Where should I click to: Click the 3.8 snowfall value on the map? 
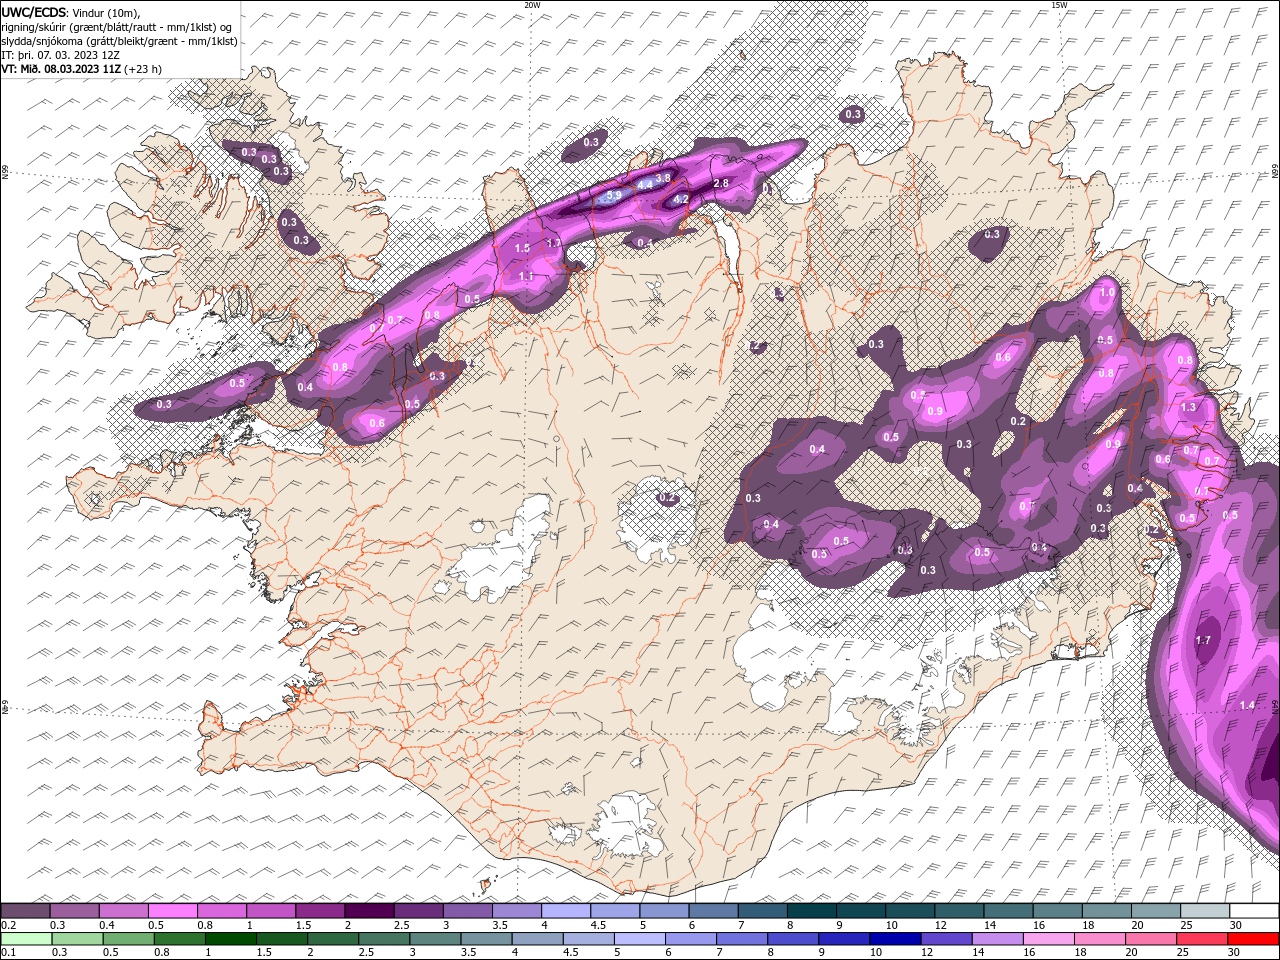(x=662, y=177)
